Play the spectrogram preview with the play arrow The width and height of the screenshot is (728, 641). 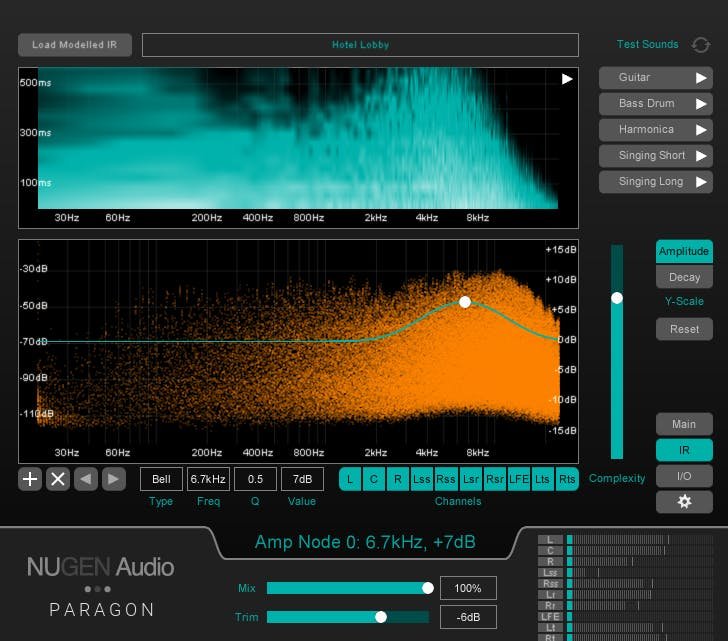point(567,79)
